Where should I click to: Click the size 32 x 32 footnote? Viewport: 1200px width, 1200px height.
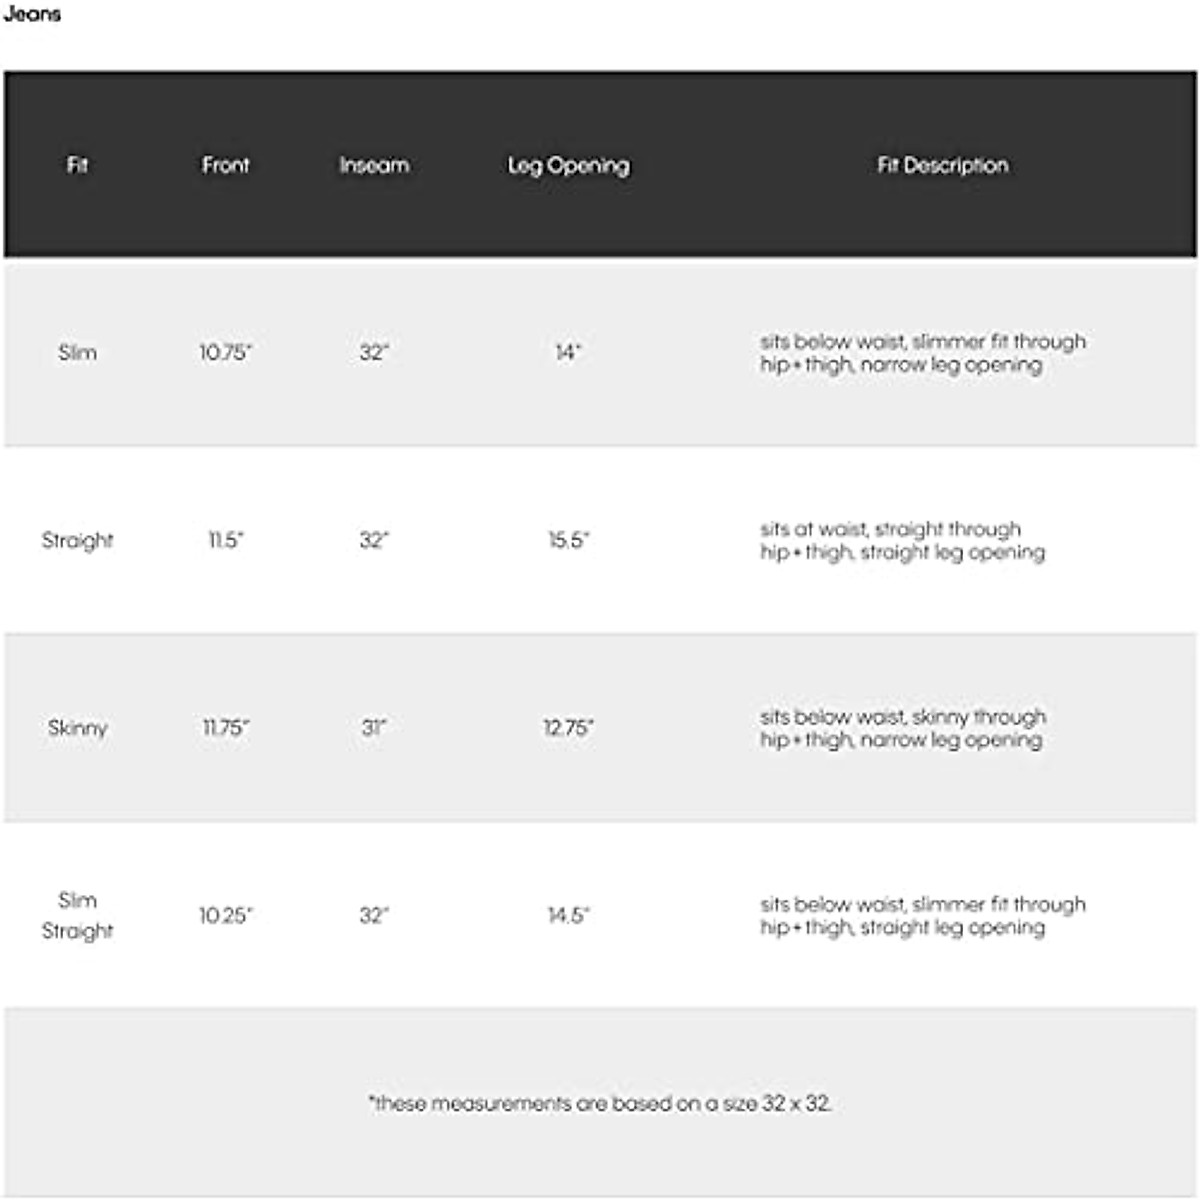pos(600,1103)
